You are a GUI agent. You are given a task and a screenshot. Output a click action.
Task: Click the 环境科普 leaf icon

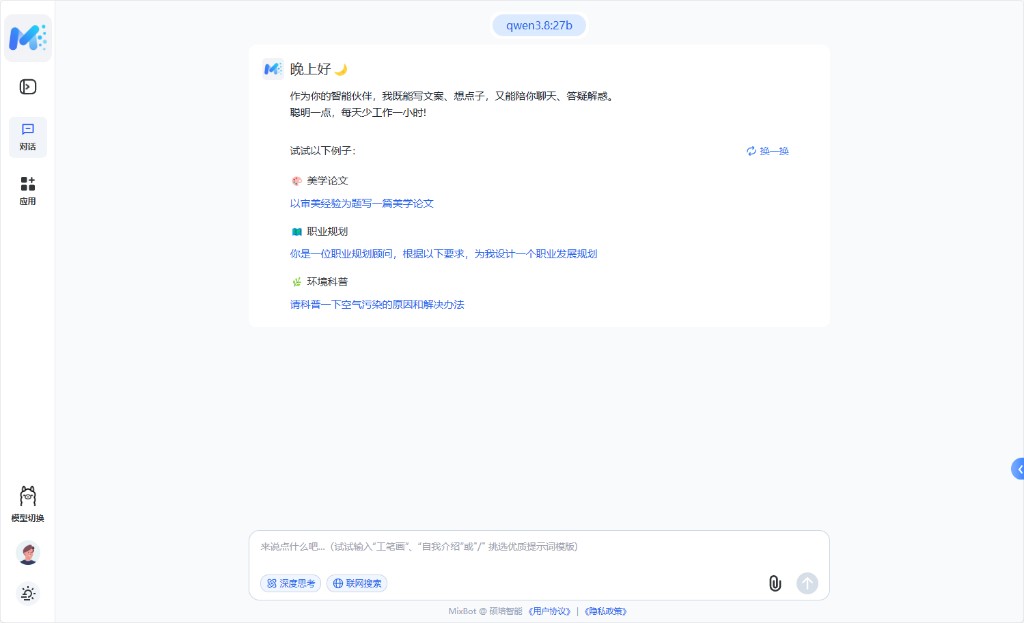tap(296, 282)
